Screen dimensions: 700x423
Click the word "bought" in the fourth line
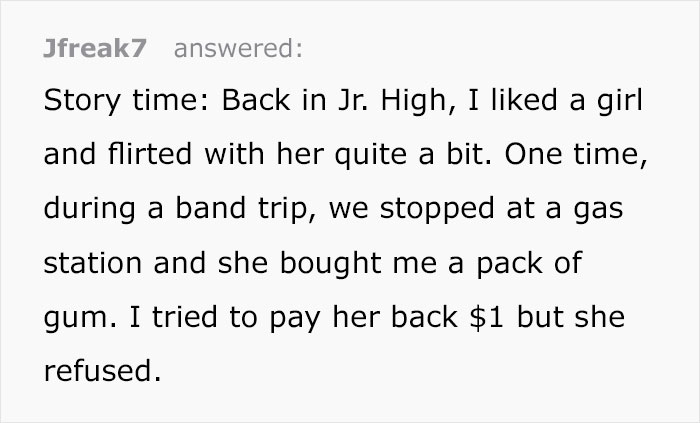(x=330, y=263)
